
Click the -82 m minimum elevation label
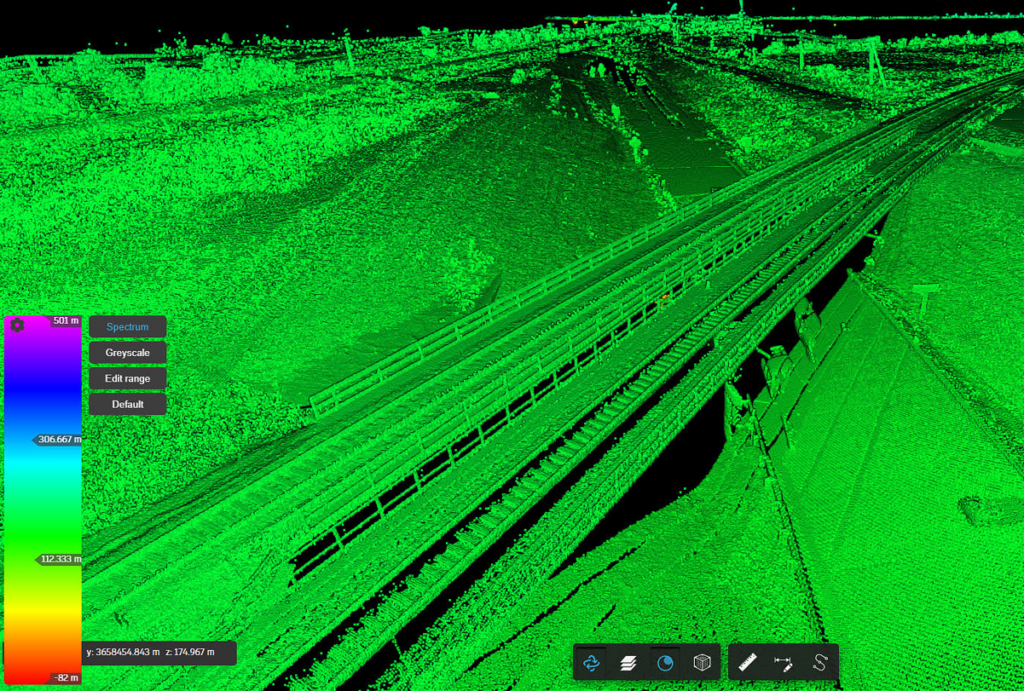(66, 678)
